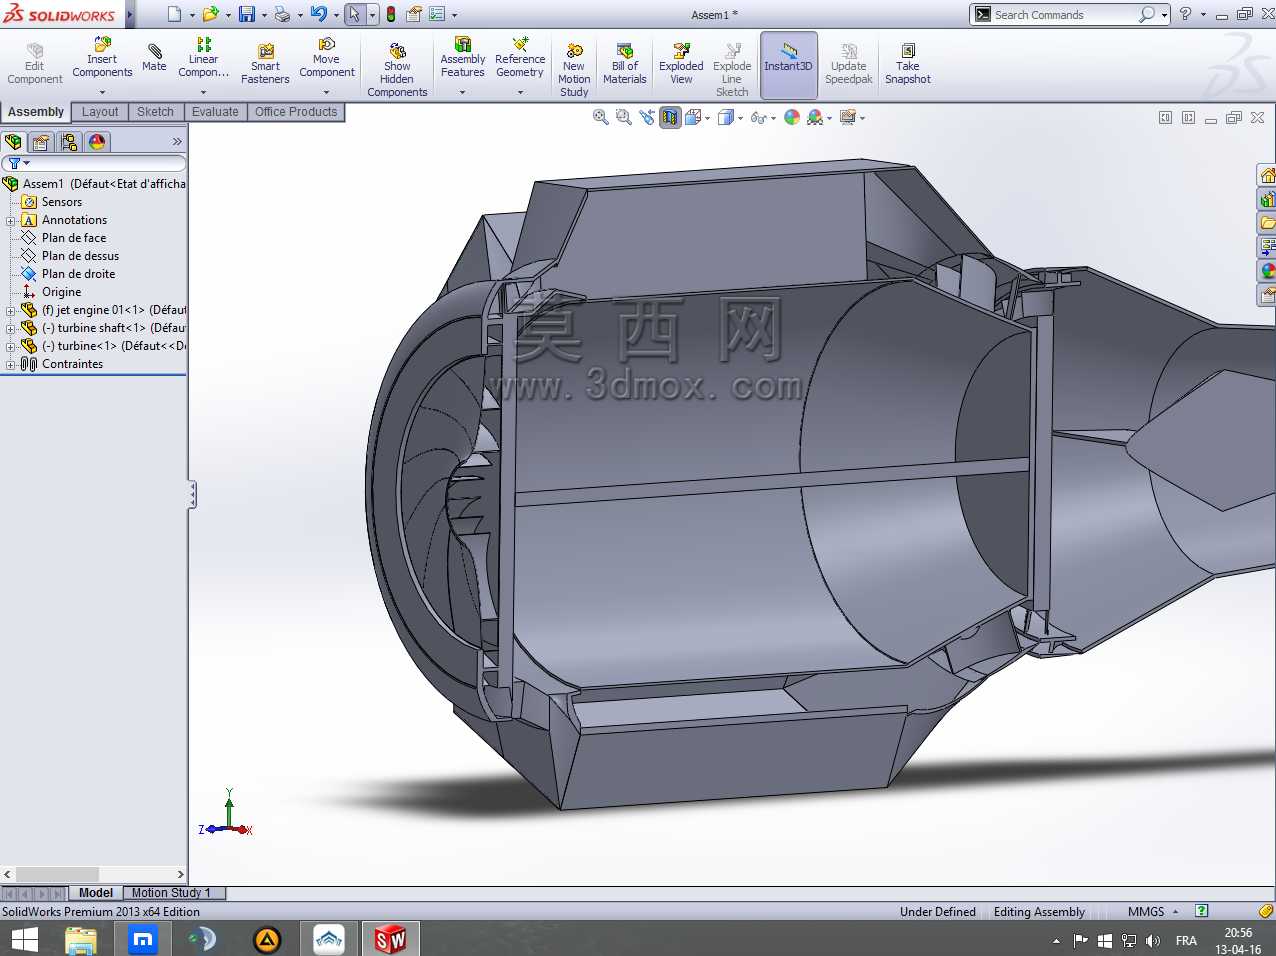Open Linear Component Pattern dropdown arrow
This screenshot has width=1276, height=956.
[x=204, y=93]
